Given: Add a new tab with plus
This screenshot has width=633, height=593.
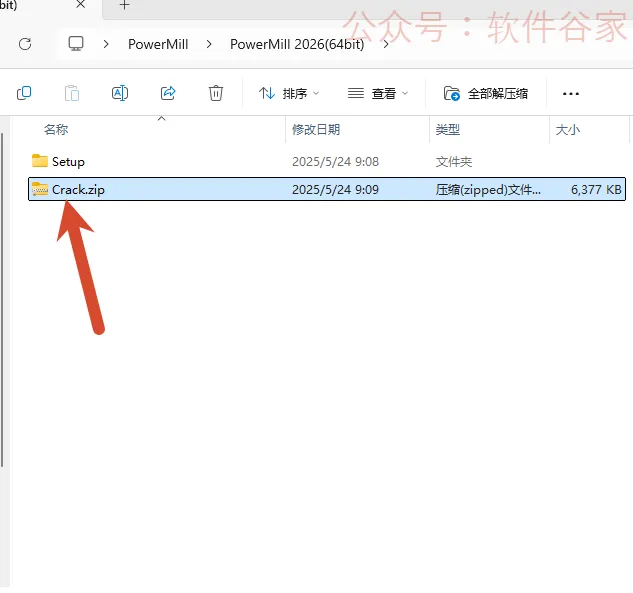Looking at the screenshot, I should click(x=124, y=5).
